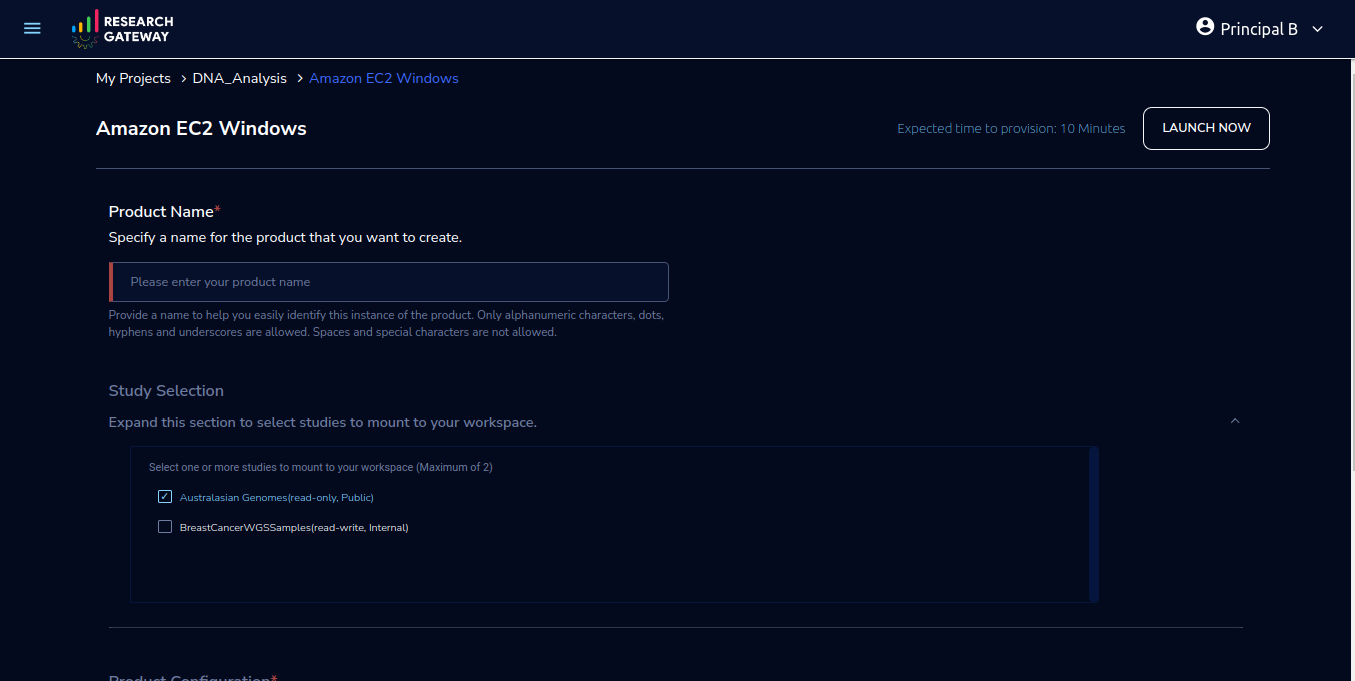Uncheck Australasian Genomes study

(x=165, y=497)
